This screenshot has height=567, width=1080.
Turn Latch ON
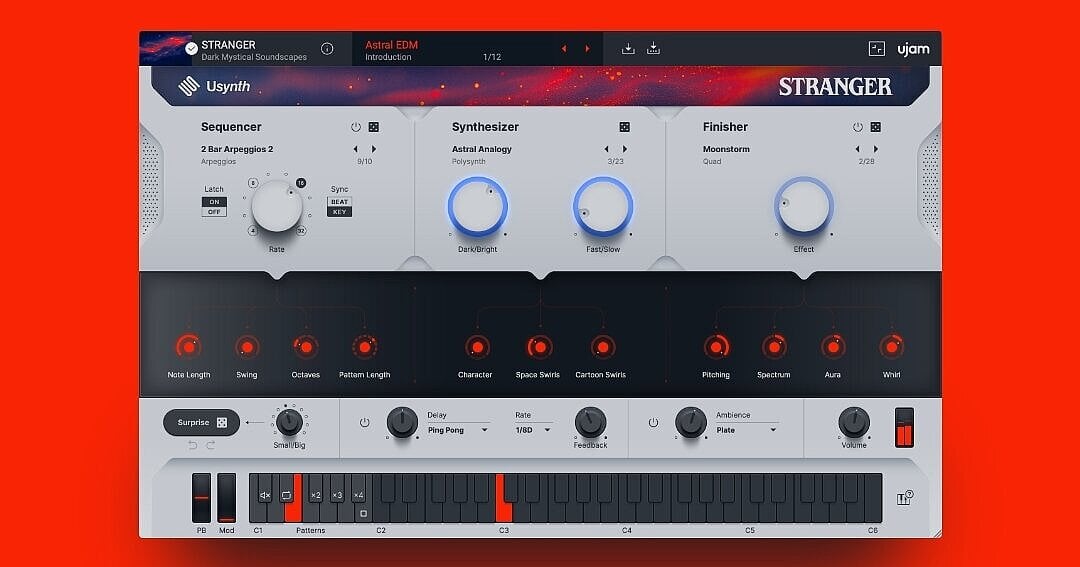(214, 201)
